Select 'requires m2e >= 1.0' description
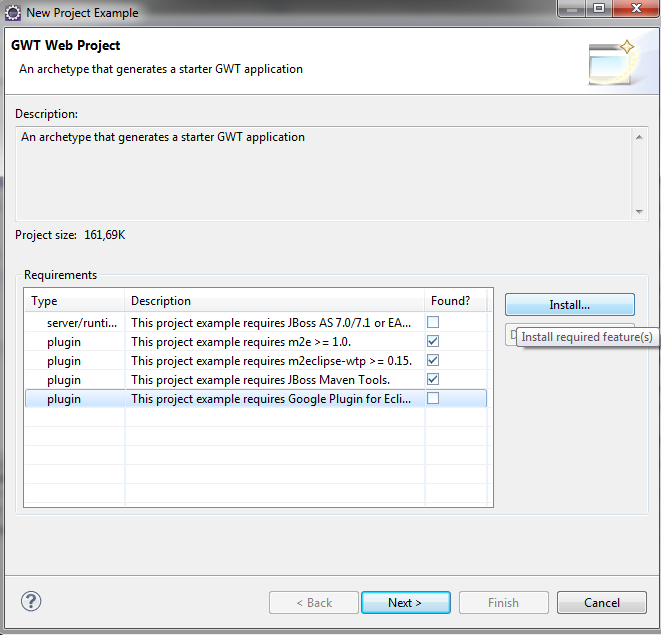 tap(241, 342)
